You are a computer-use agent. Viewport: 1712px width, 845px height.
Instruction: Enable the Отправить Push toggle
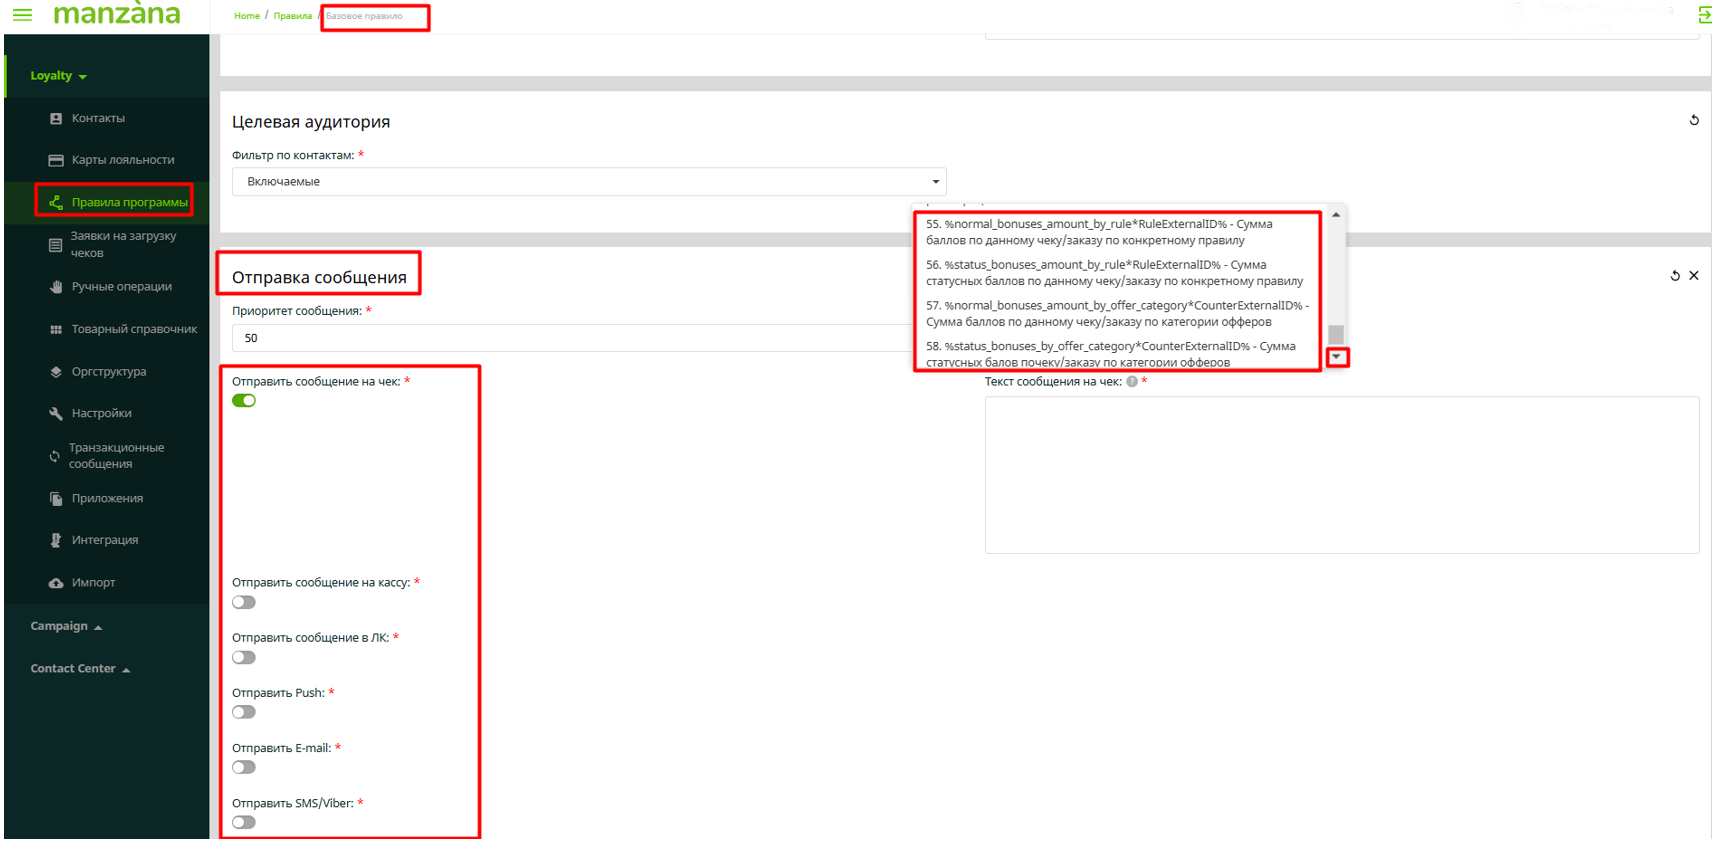coord(244,713)
